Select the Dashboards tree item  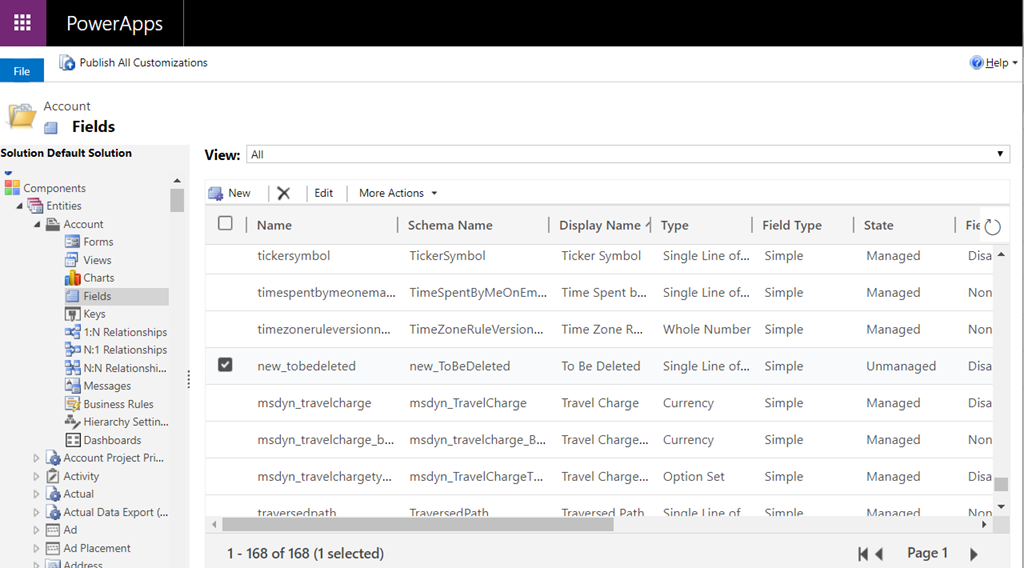coord(112,440)
